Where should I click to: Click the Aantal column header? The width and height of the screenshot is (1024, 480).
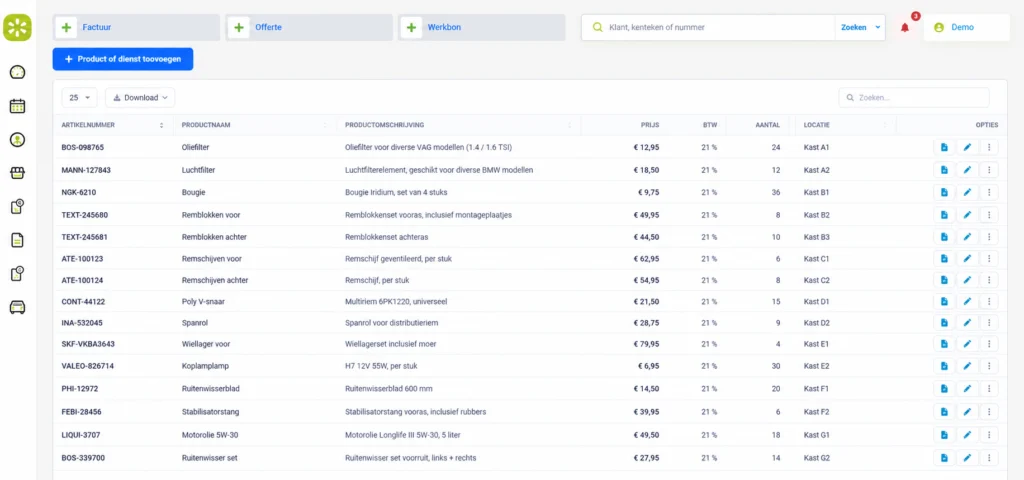point(769,125)
